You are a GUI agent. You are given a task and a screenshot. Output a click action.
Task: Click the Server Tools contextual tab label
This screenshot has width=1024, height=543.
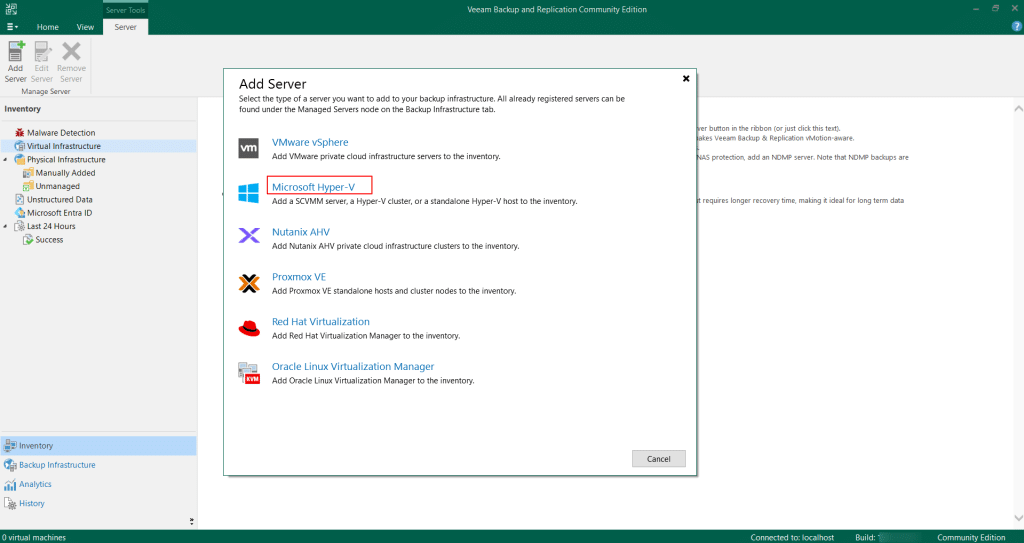tap(125, 10)
